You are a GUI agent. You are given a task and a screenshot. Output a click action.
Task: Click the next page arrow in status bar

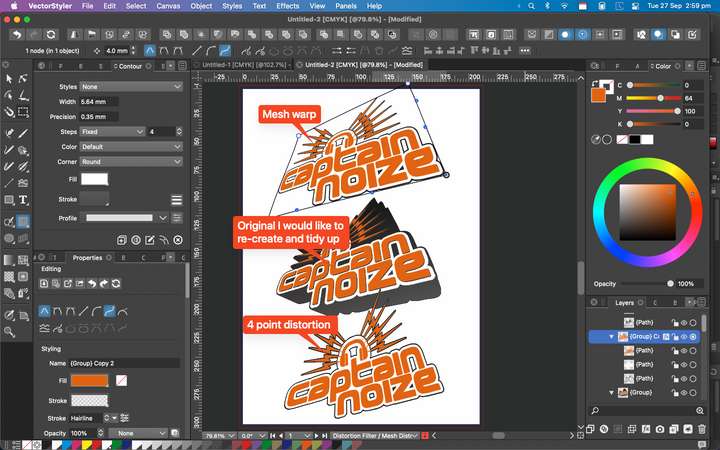[316, 435]
